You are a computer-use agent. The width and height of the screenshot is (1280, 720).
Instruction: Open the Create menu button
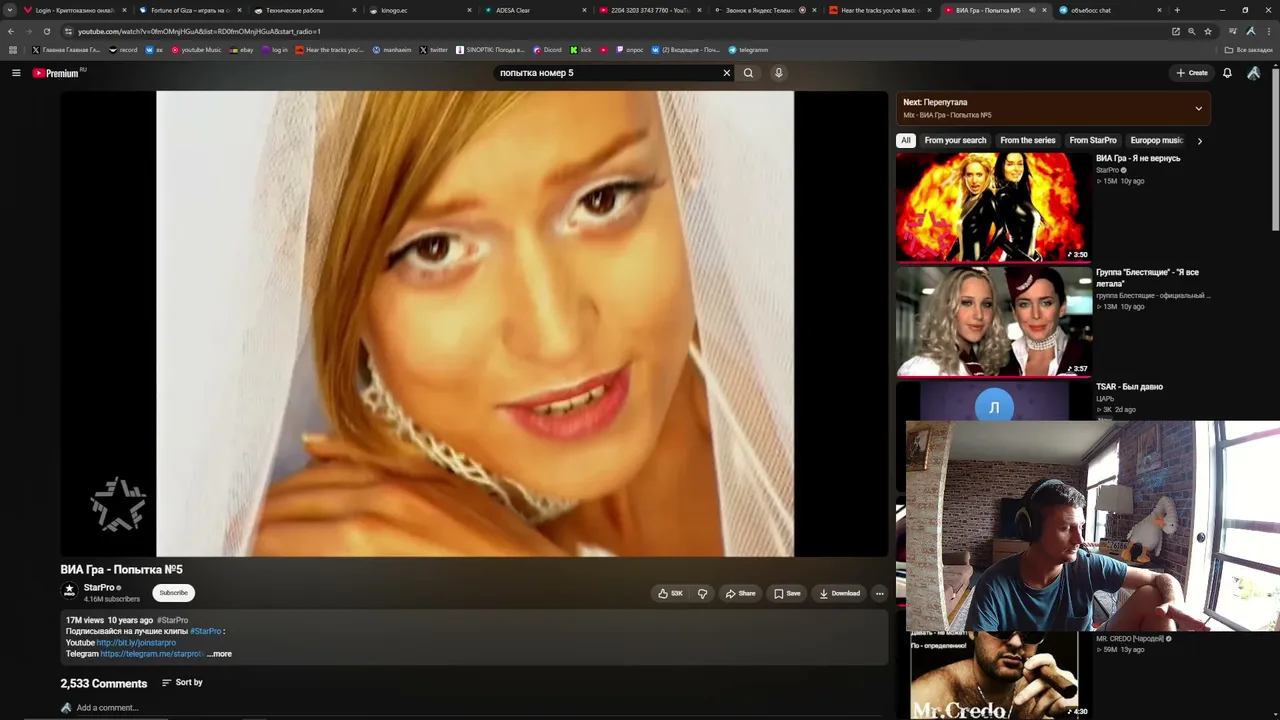coord(1192,73)
